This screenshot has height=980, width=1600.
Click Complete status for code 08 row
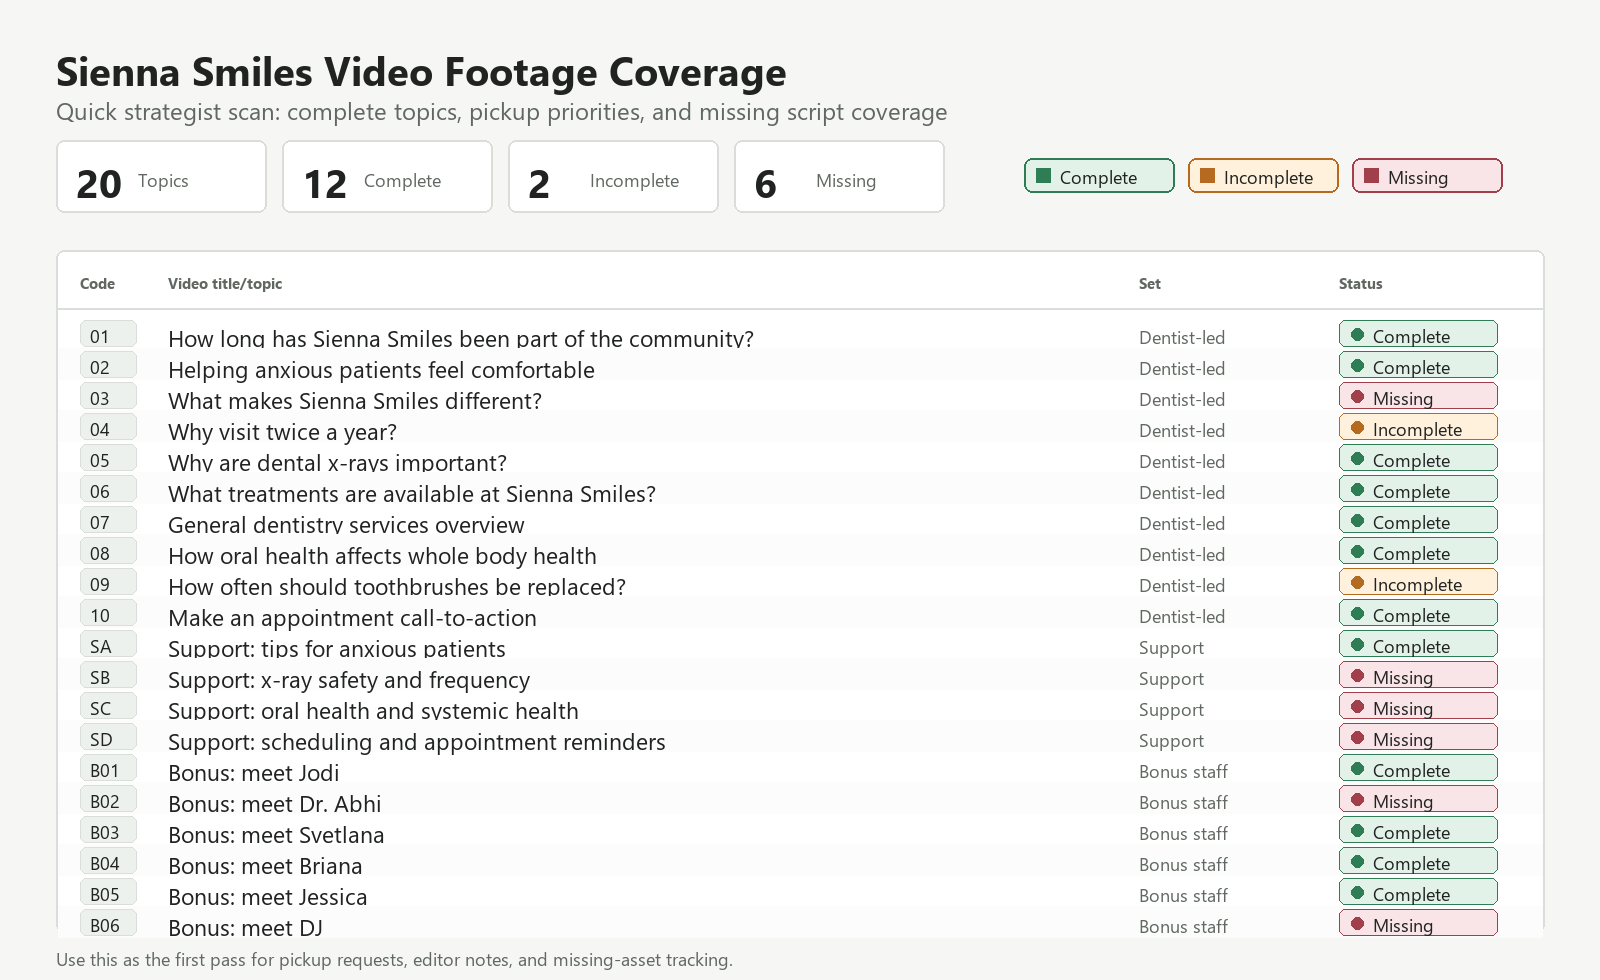tap(1418, 551)
